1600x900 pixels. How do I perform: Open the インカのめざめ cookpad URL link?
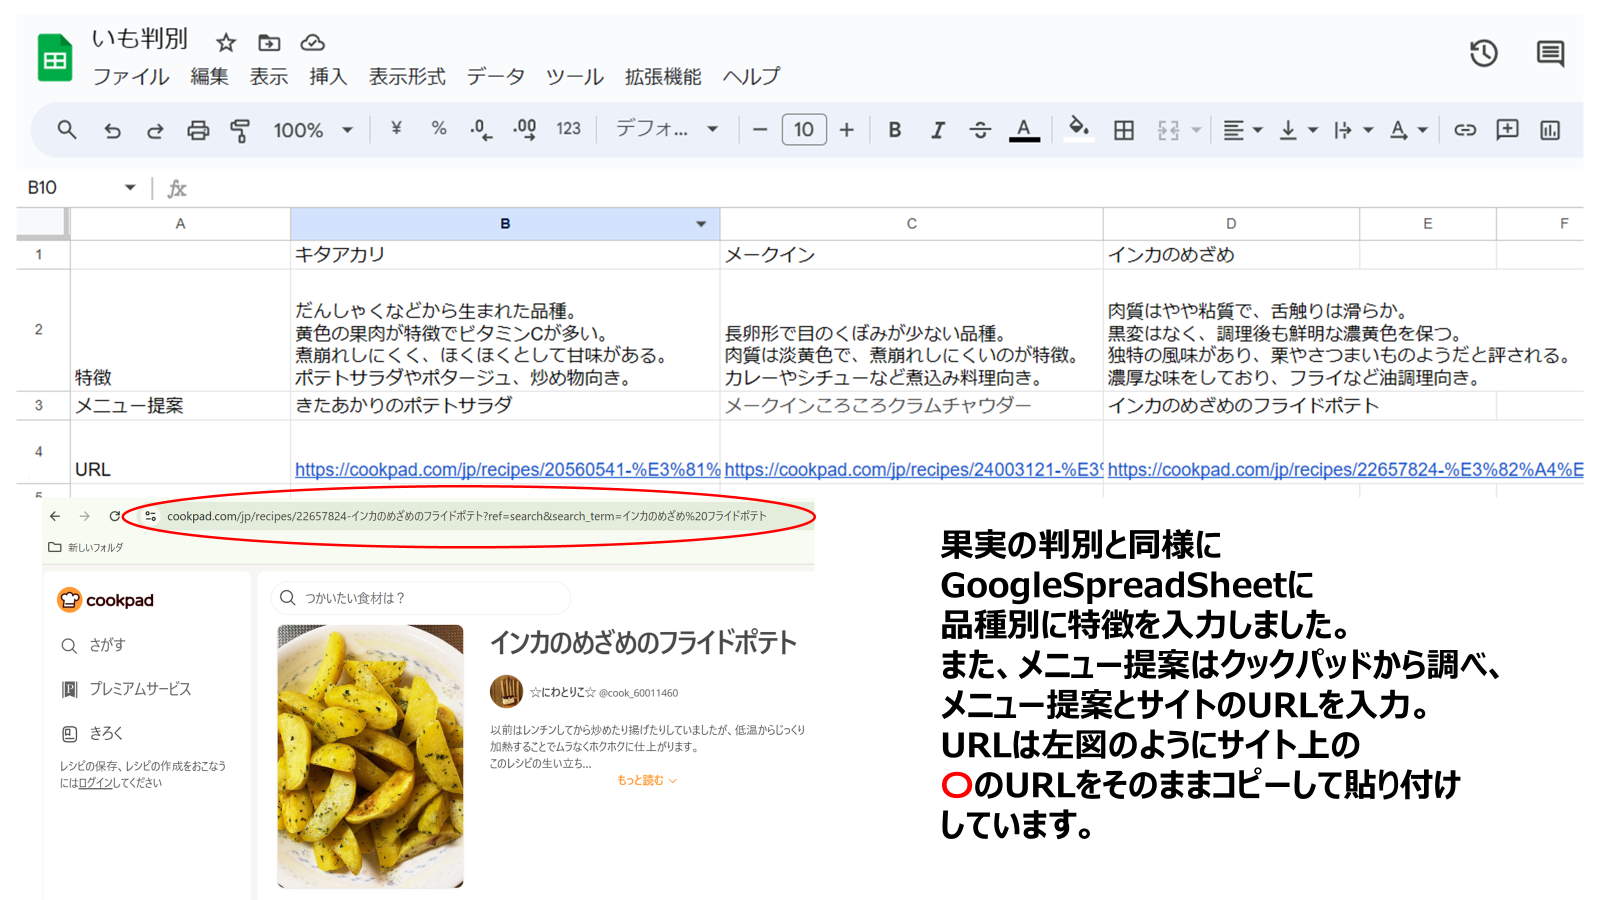[x=1345, y=469]
